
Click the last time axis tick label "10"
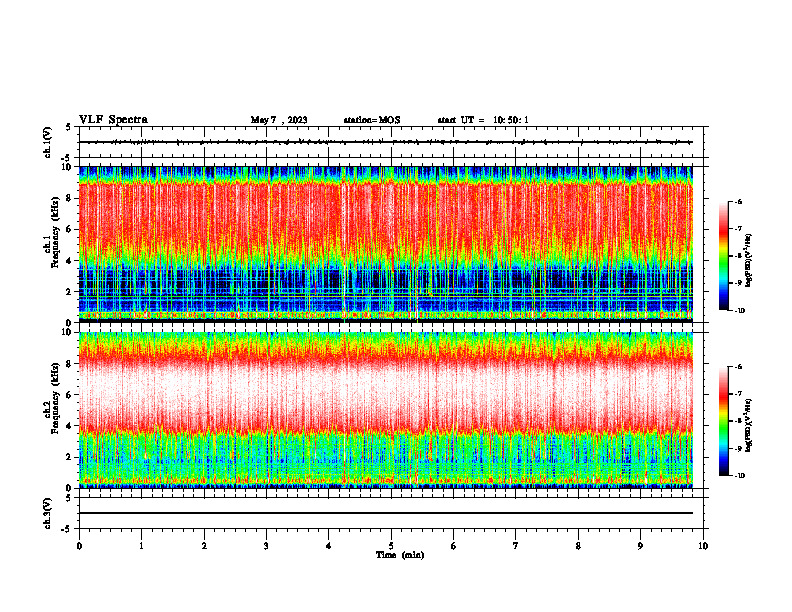(x=703, y=546)
